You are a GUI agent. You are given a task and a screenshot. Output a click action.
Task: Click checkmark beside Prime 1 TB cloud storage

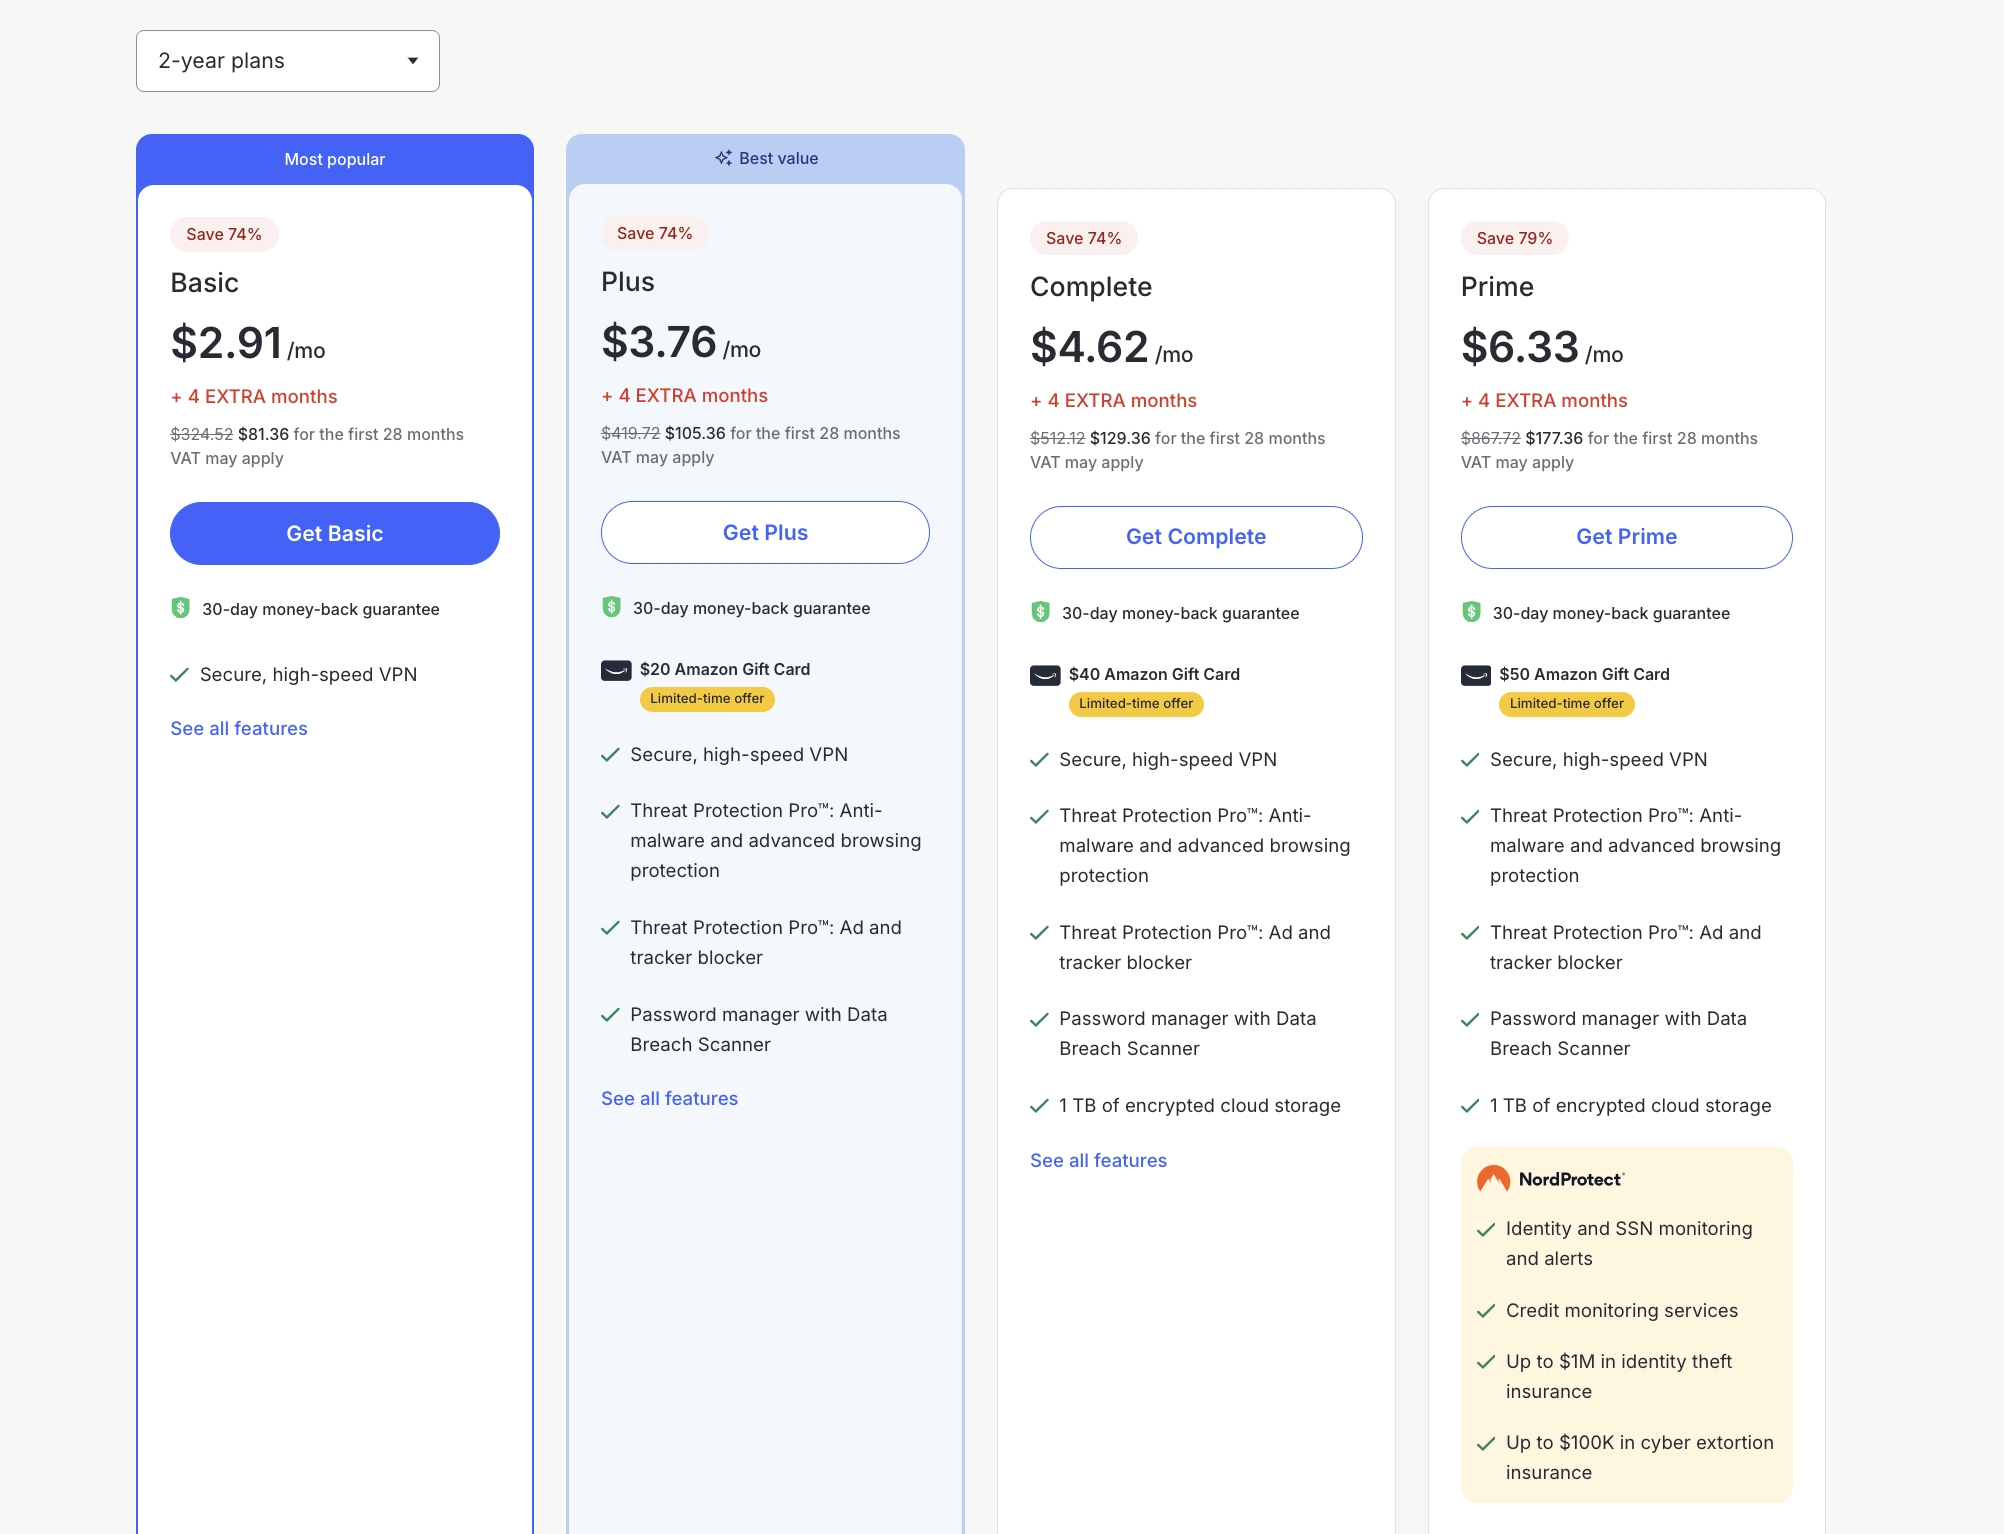pos(1470,1106)
